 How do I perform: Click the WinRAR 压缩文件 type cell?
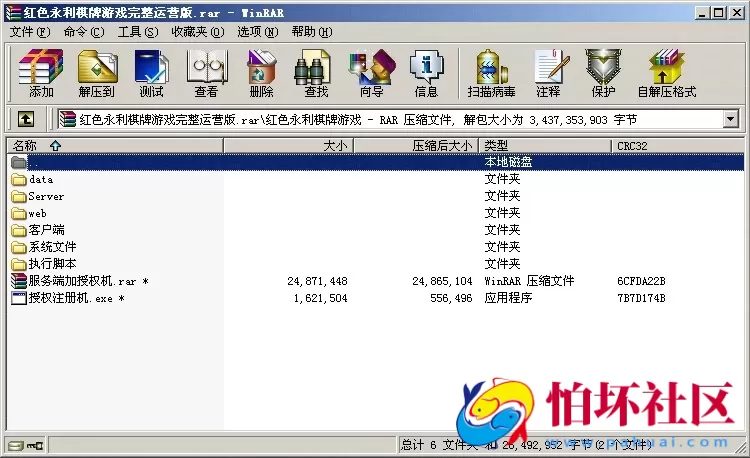point(529,281)
